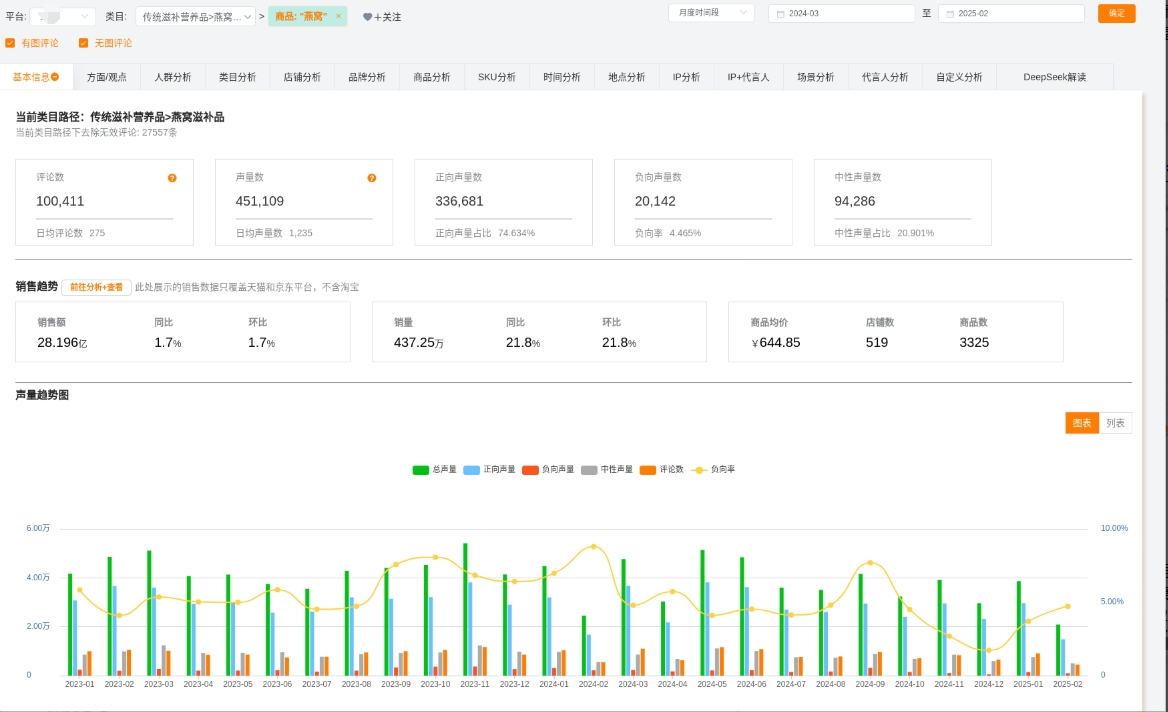
Task: Toggle 负向率 line in chart legend
Action: click(714, 470)
